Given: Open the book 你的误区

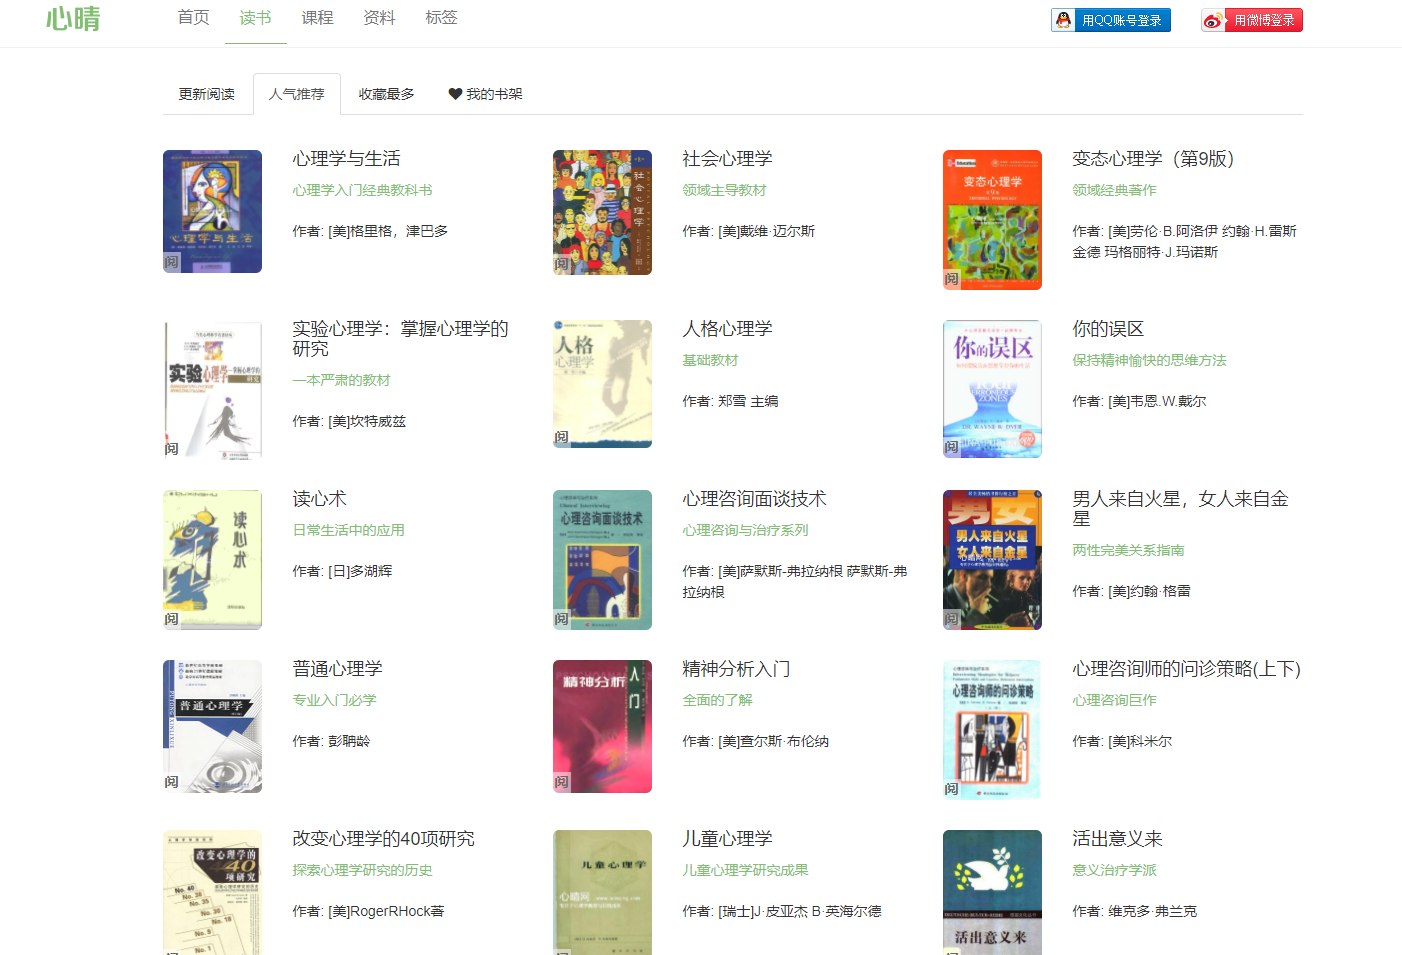Looking at the screenshot, I should tap(1108, 328).
